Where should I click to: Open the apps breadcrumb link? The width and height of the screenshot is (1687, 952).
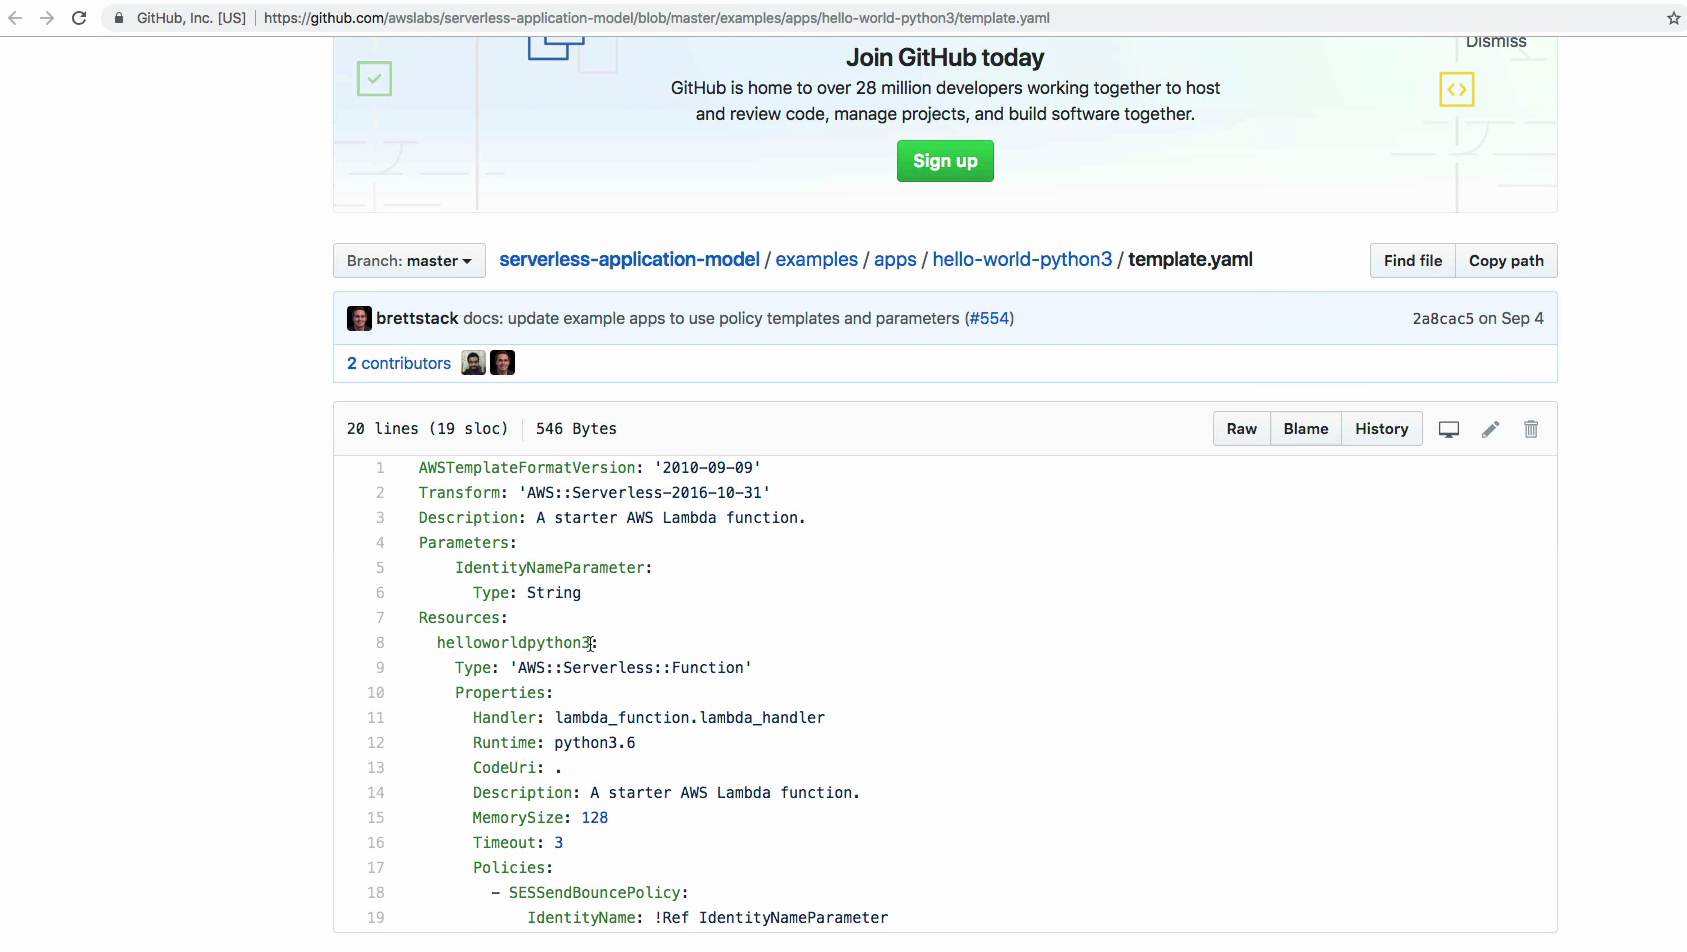click(x=895, y=260)
